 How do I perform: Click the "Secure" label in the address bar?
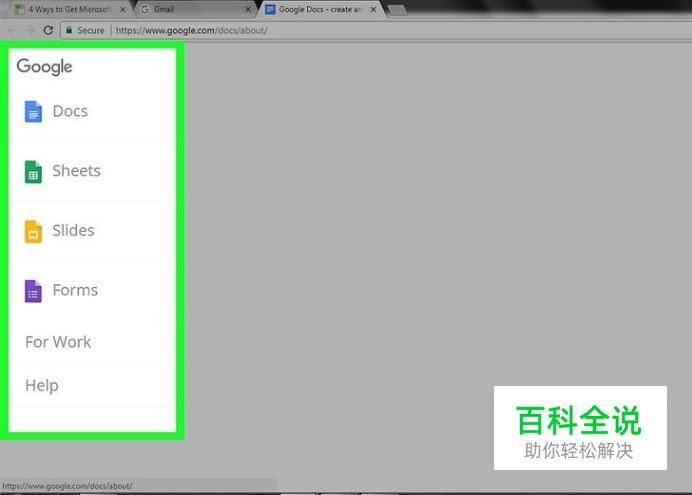(91, 30)
